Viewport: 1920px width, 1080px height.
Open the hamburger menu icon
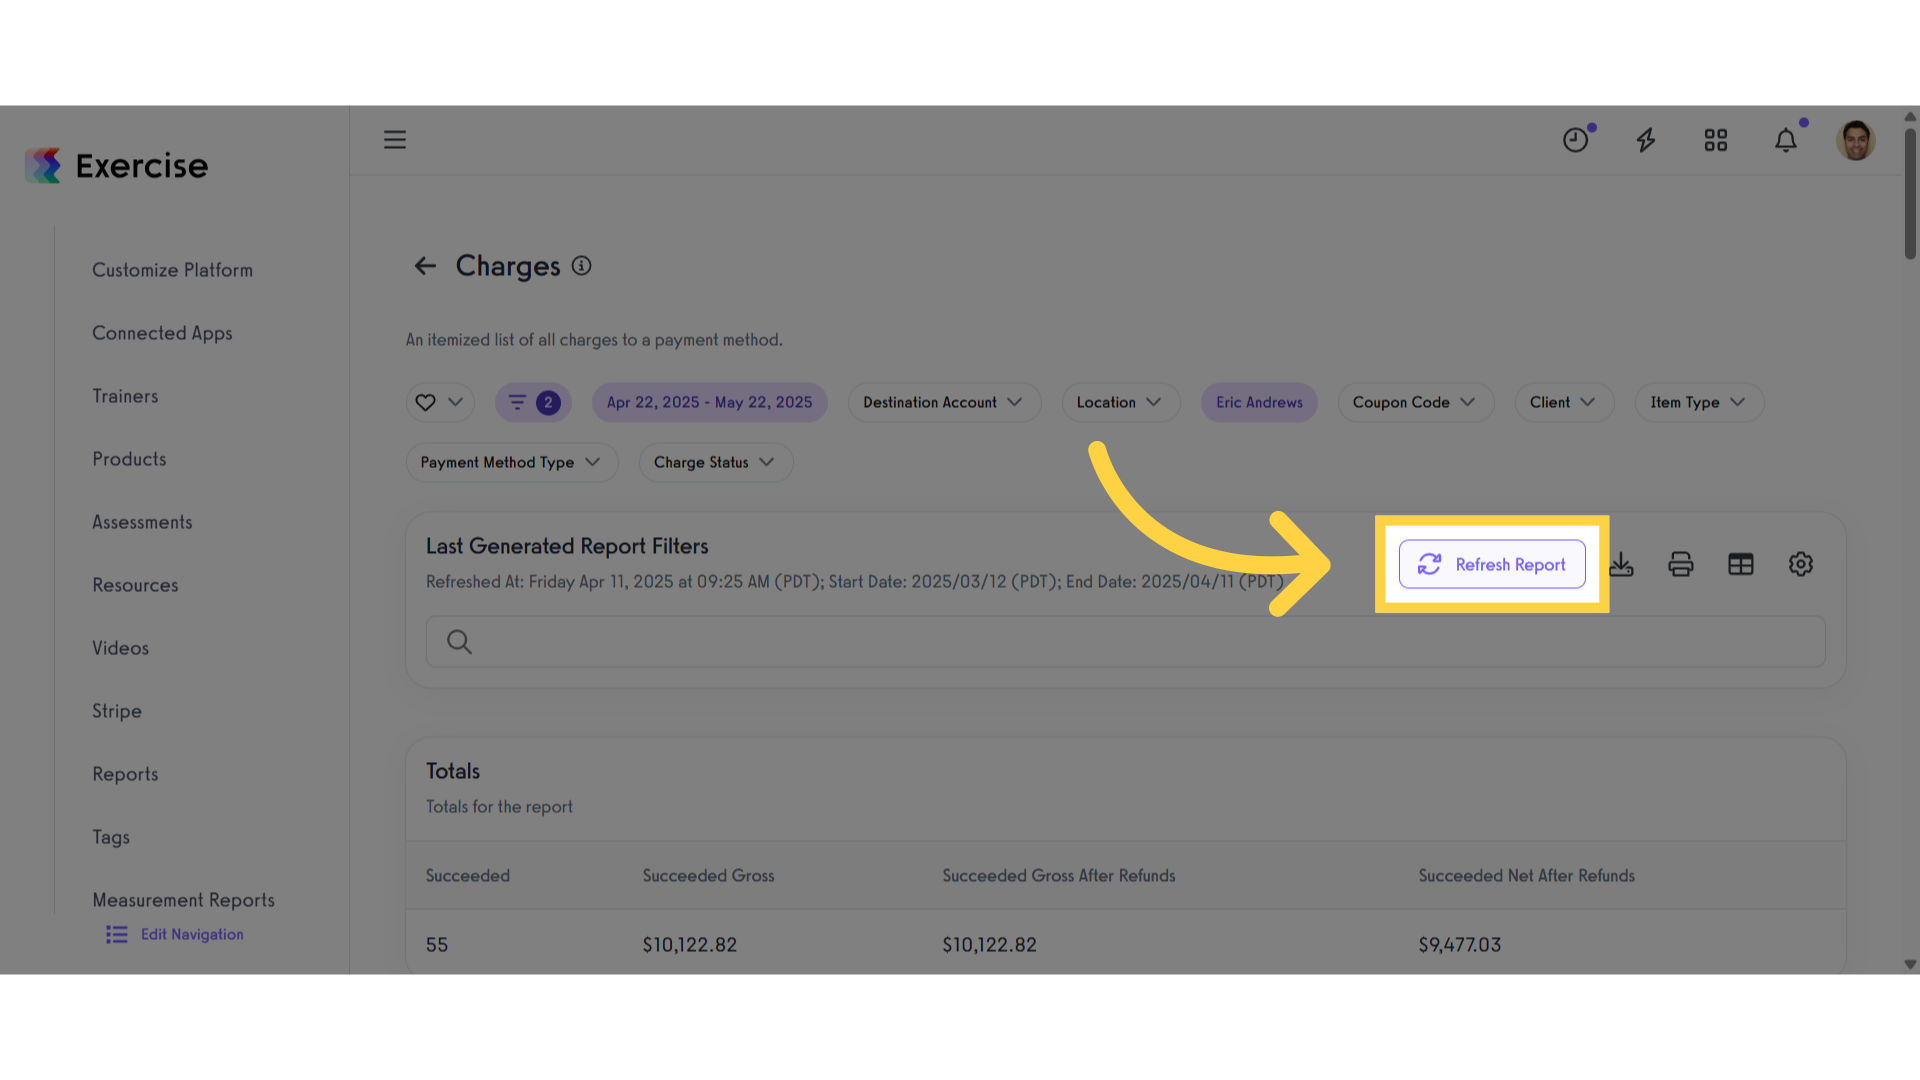[395, 140]
